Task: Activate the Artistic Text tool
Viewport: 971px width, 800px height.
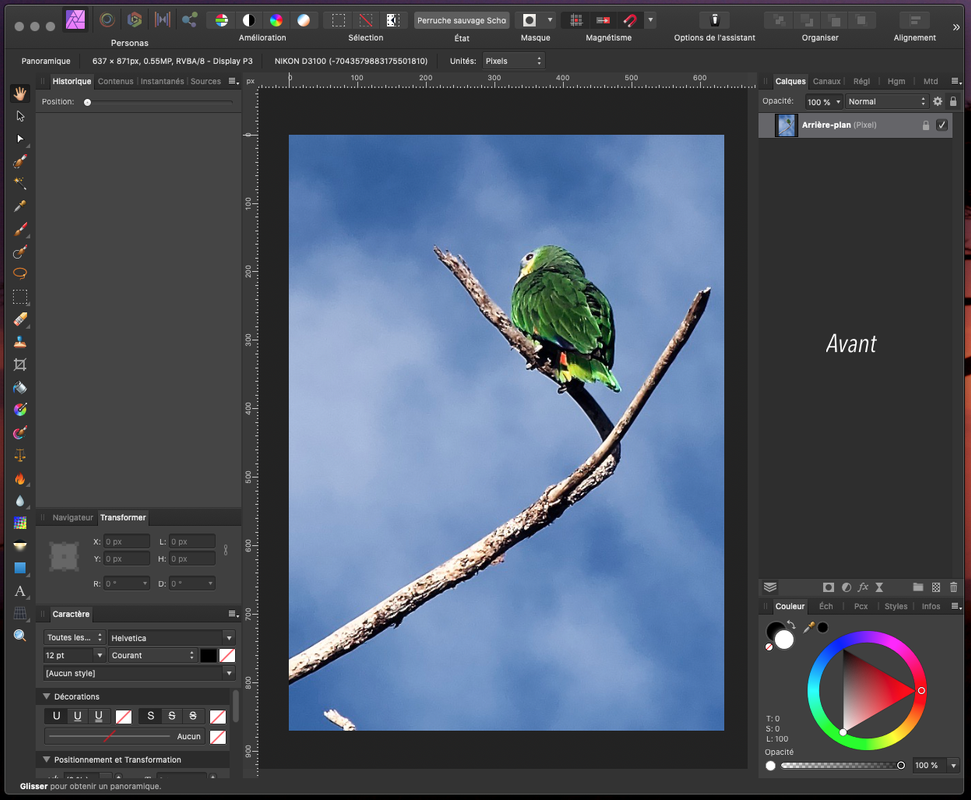Action: pyautogui.click(x=20, y=591)
